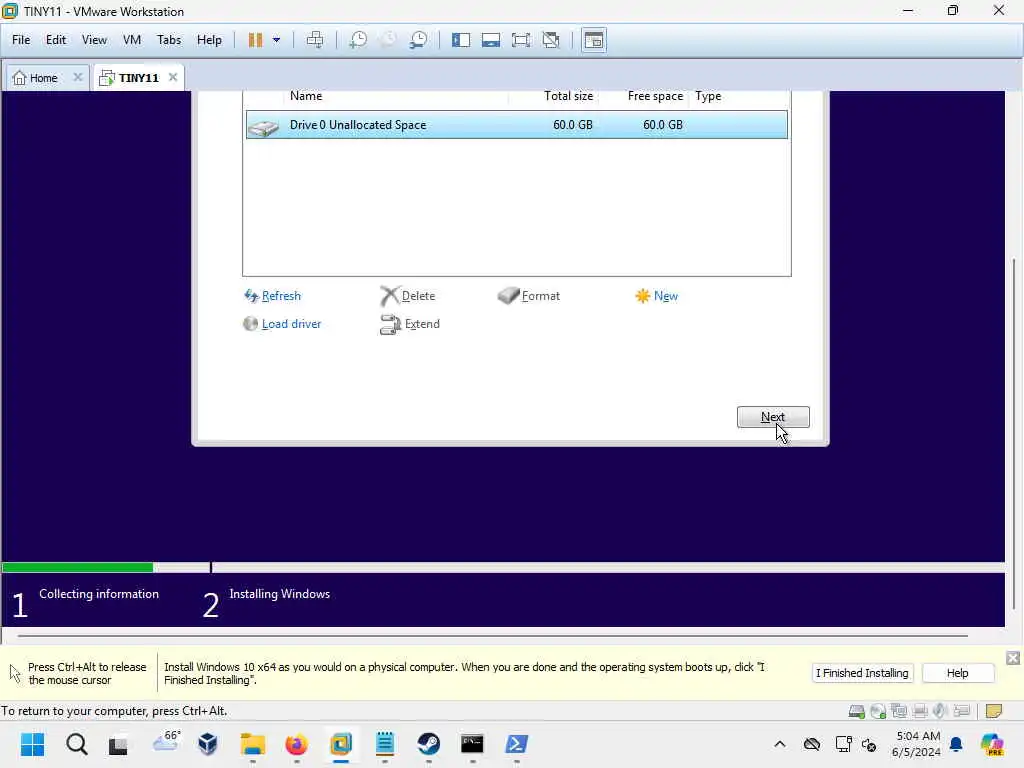
Task: Open Copilot preview icon in taskbar
Action: [992, 744]
